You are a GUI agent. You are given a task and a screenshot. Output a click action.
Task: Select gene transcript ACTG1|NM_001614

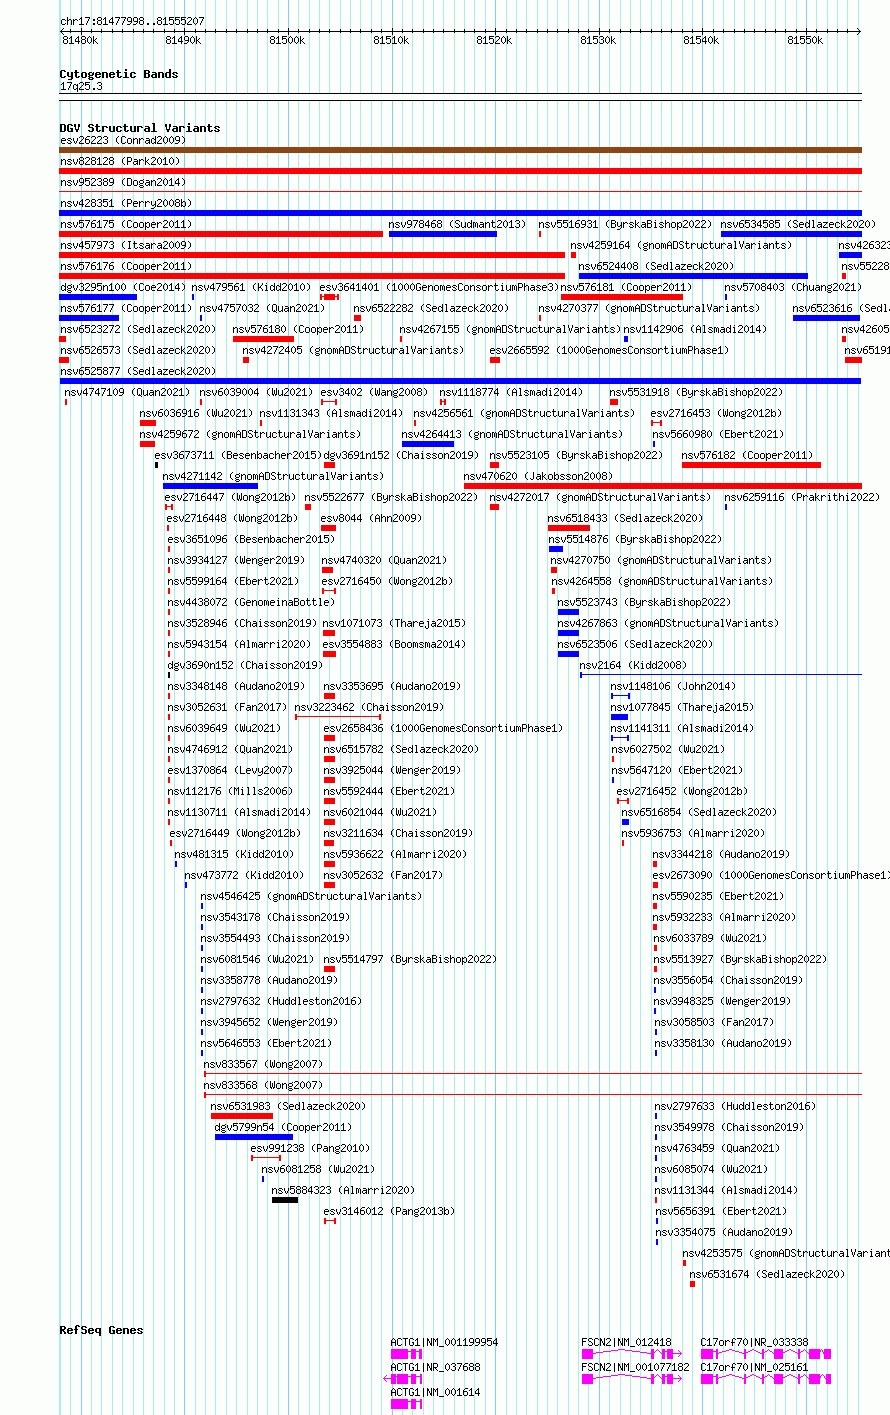click(435, 1392)
